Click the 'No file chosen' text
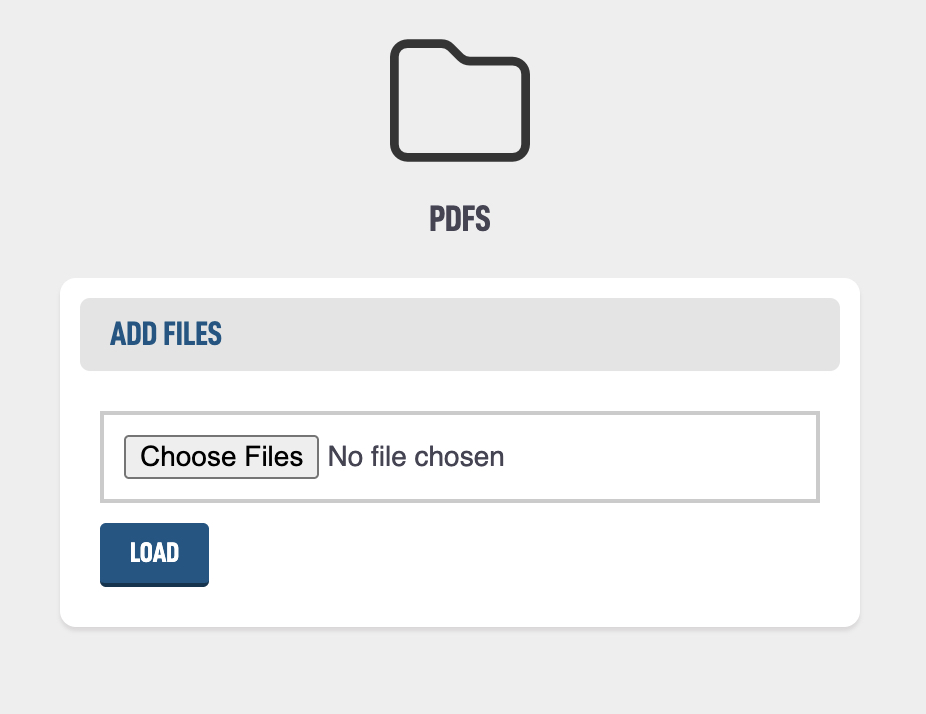Image resolution: width=926 pixels, height=714 pixels. tap(416, 457)
